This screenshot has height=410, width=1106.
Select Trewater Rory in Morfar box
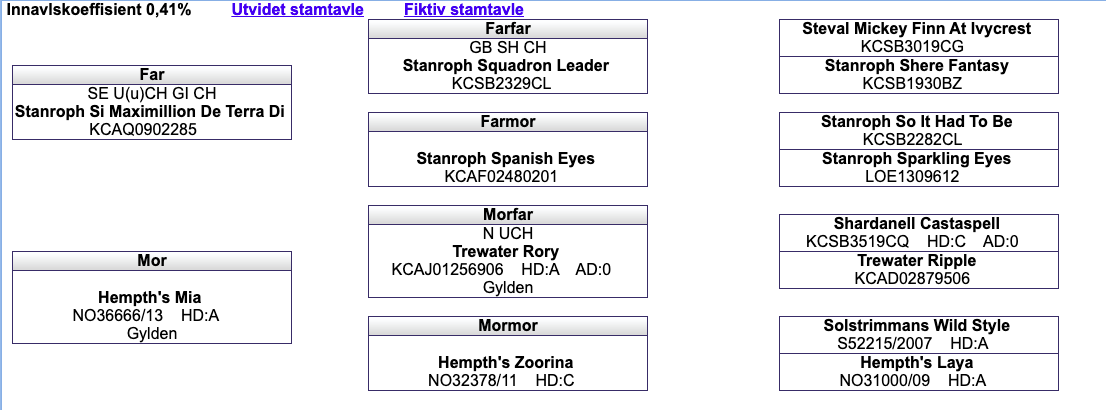point(506,252)
